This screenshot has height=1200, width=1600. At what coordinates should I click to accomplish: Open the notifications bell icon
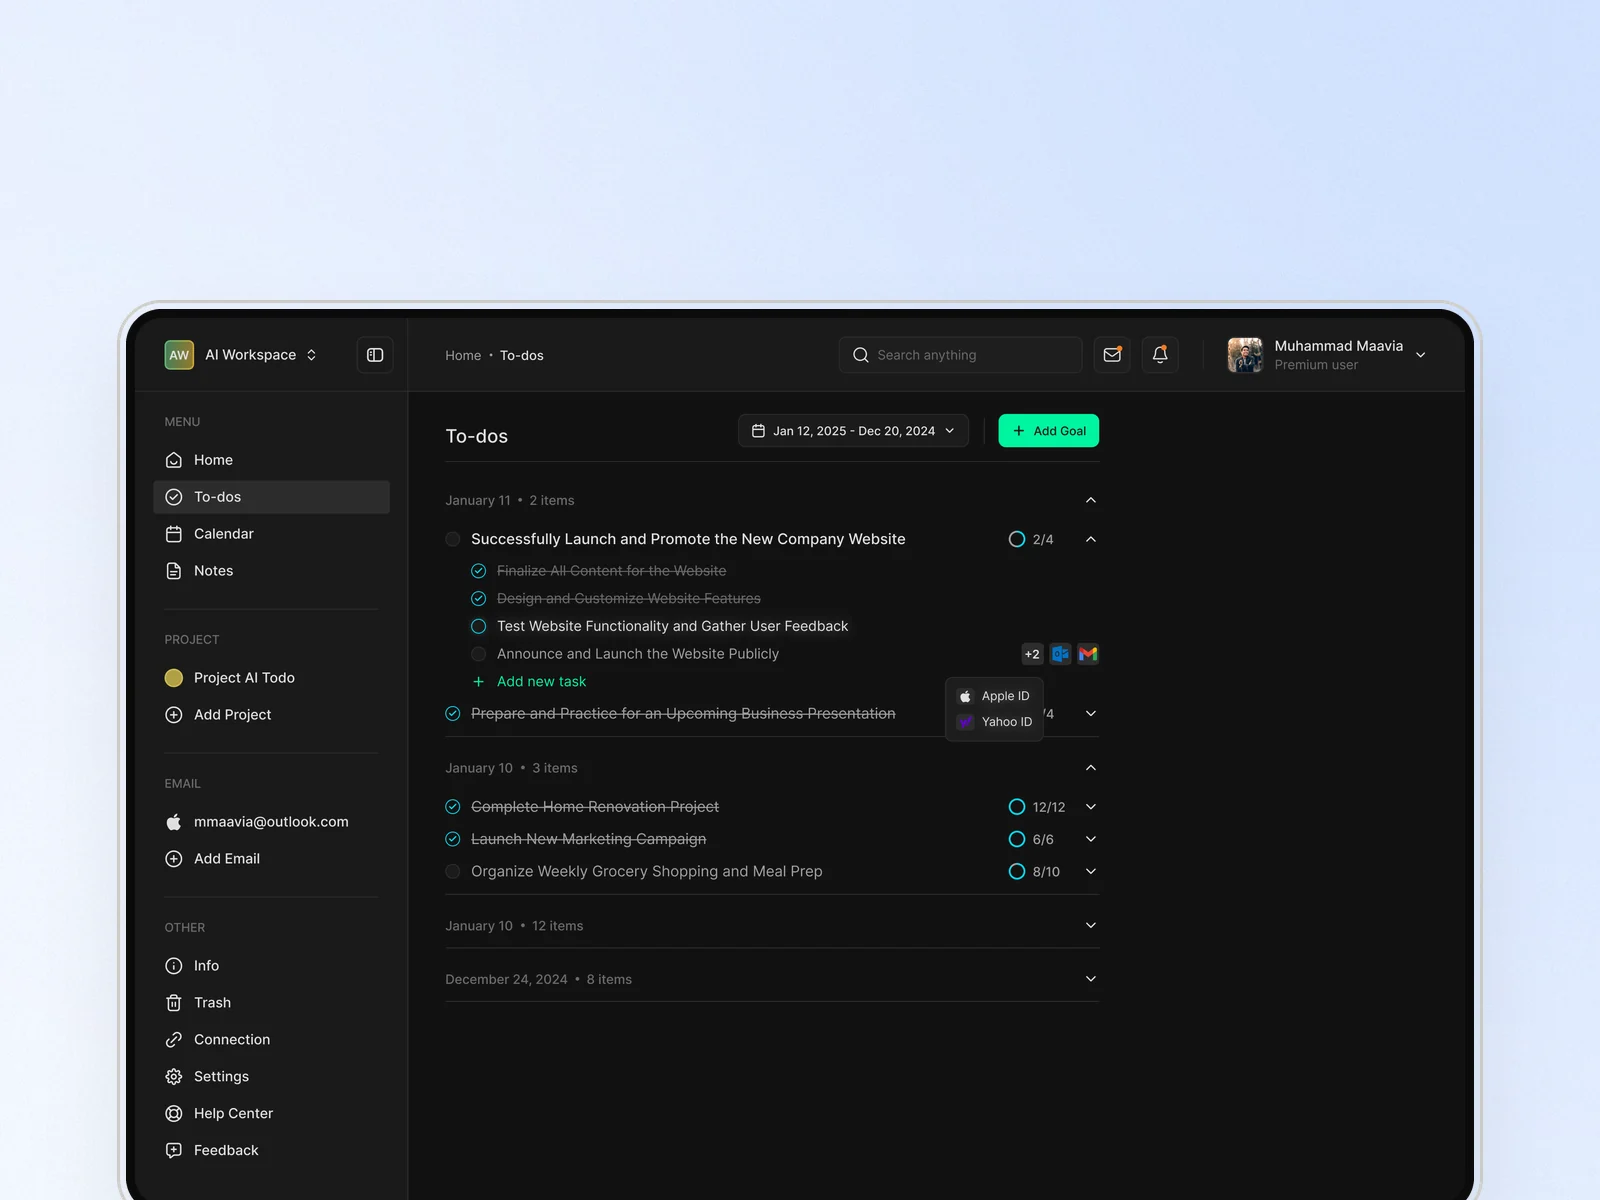coord(1160,355)
